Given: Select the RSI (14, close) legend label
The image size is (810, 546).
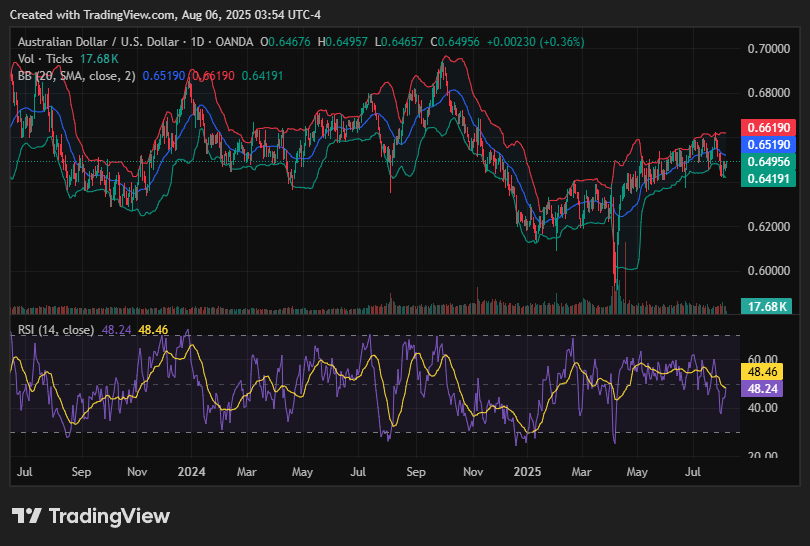Looking at the screenshot, I should click(56, 330).
